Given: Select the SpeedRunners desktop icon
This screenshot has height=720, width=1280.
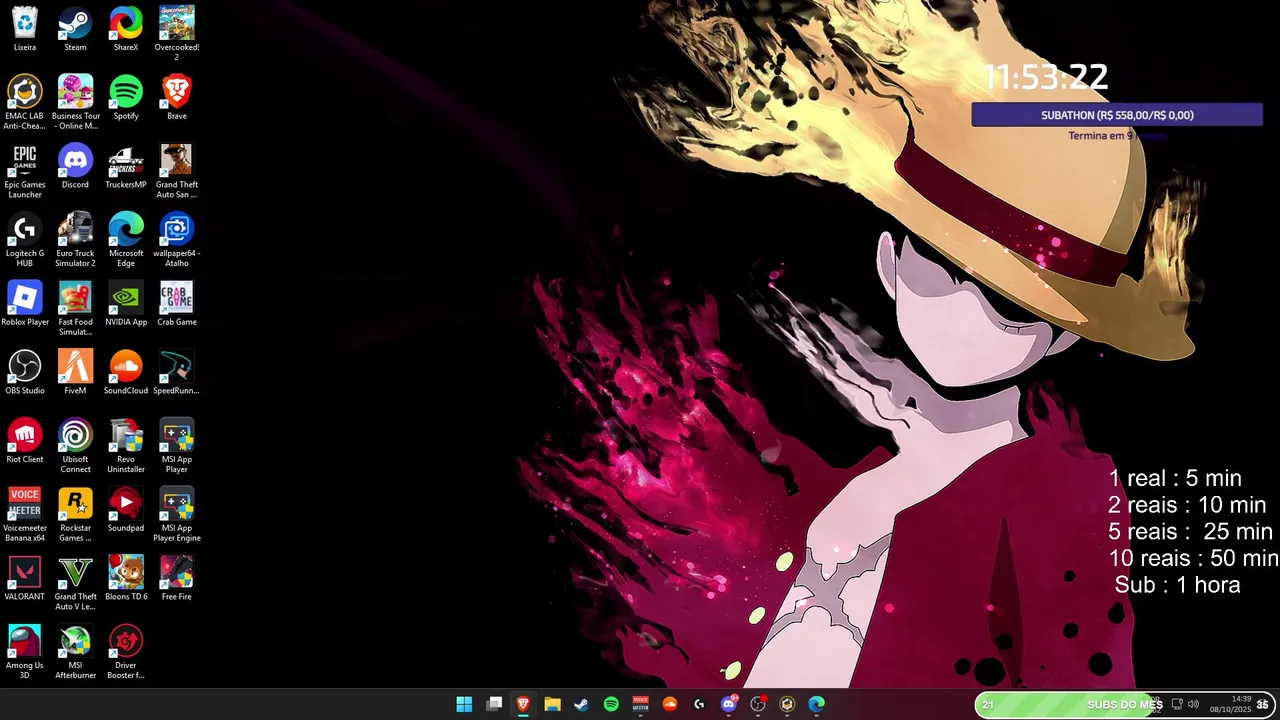Looking at the screenshot, I should [x=177, y=373].
